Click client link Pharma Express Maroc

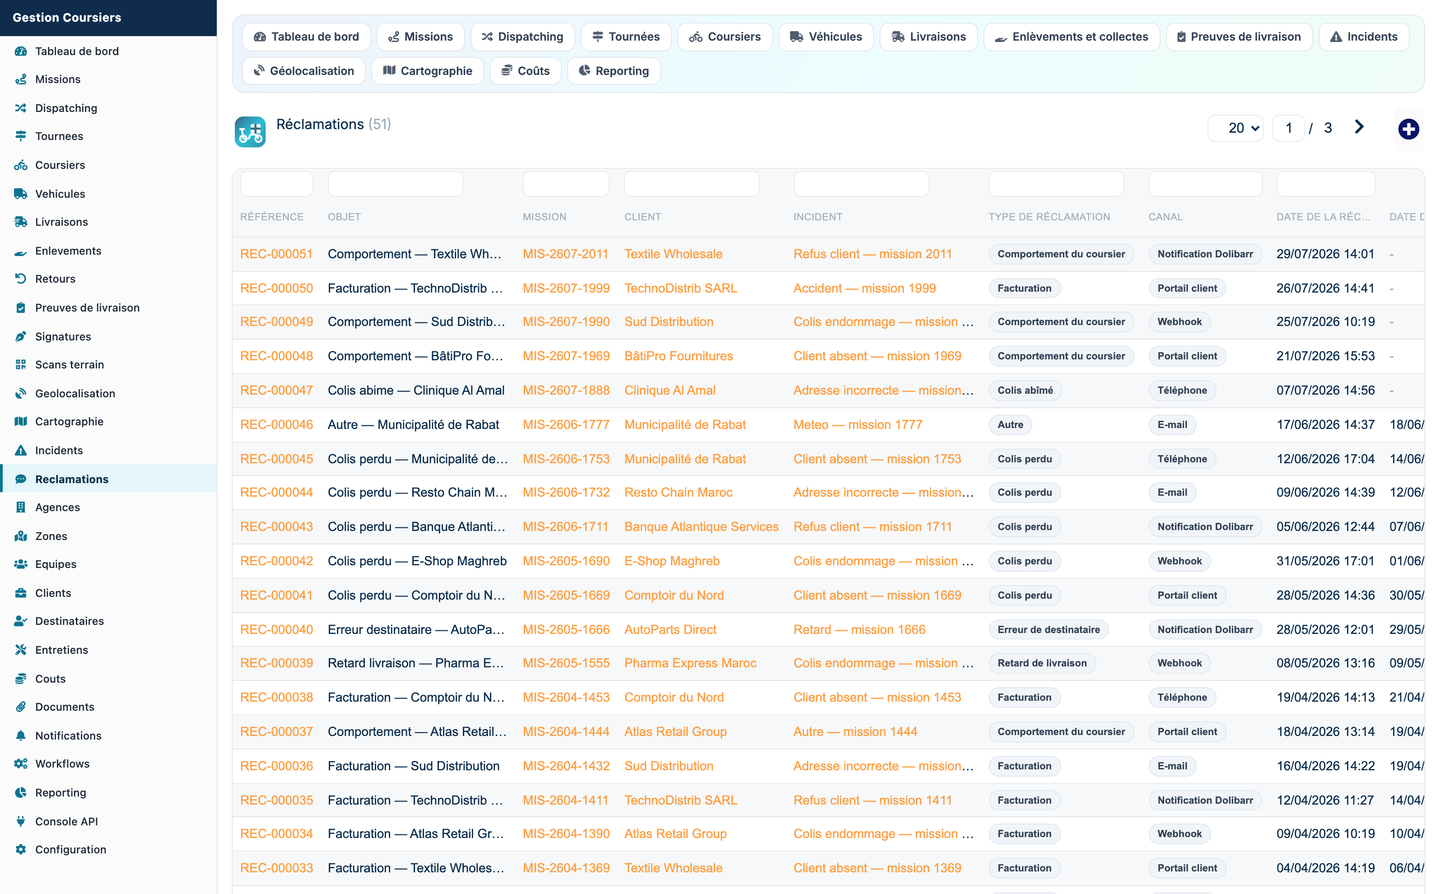(690, 663)
